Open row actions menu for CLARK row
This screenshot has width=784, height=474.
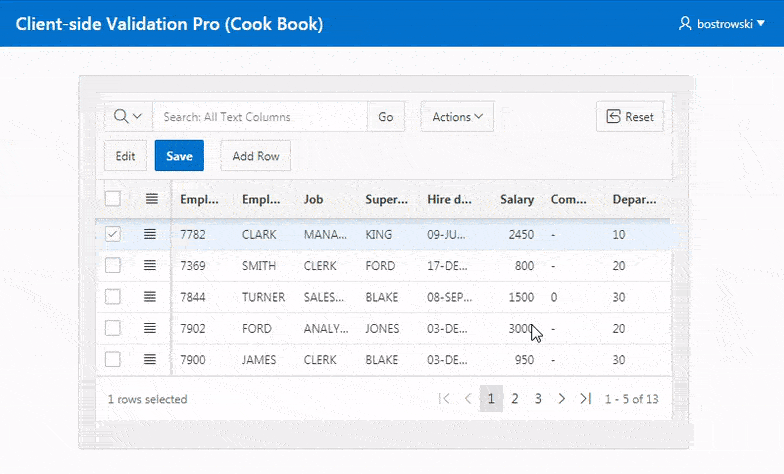click(x=151, y=234)
